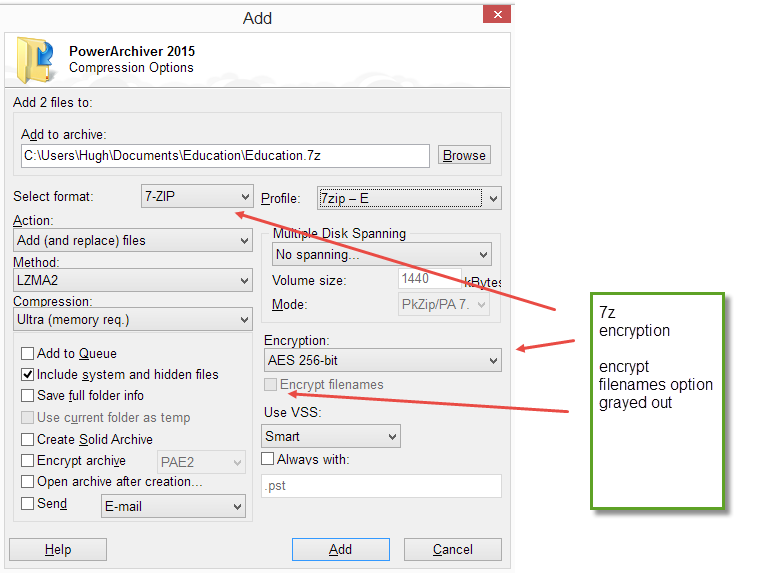Image resolution: width=759 pixels, height=573 pixels.
Task: Expand the Send E-mail dropdown
Action: pyautogui.click(x=173, y=506)
